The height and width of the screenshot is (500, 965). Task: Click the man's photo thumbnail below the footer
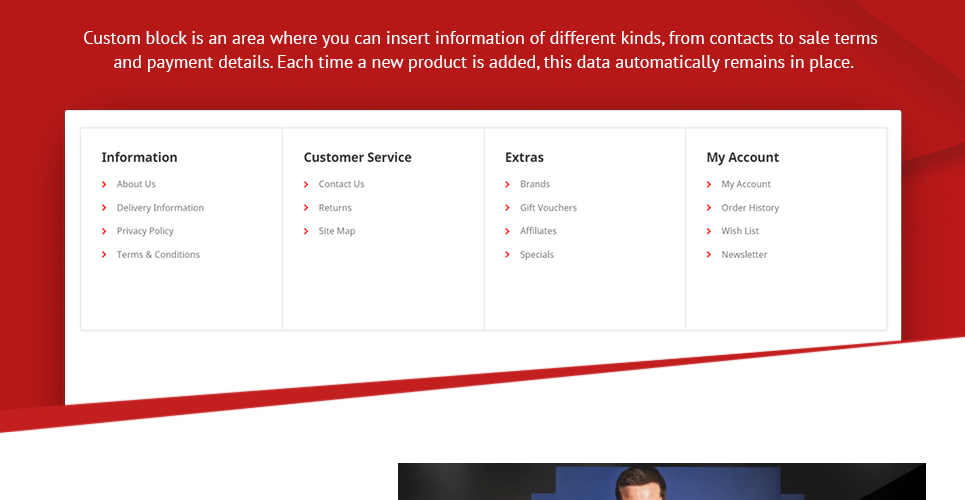pyautogui.click(x=662, y=482)
